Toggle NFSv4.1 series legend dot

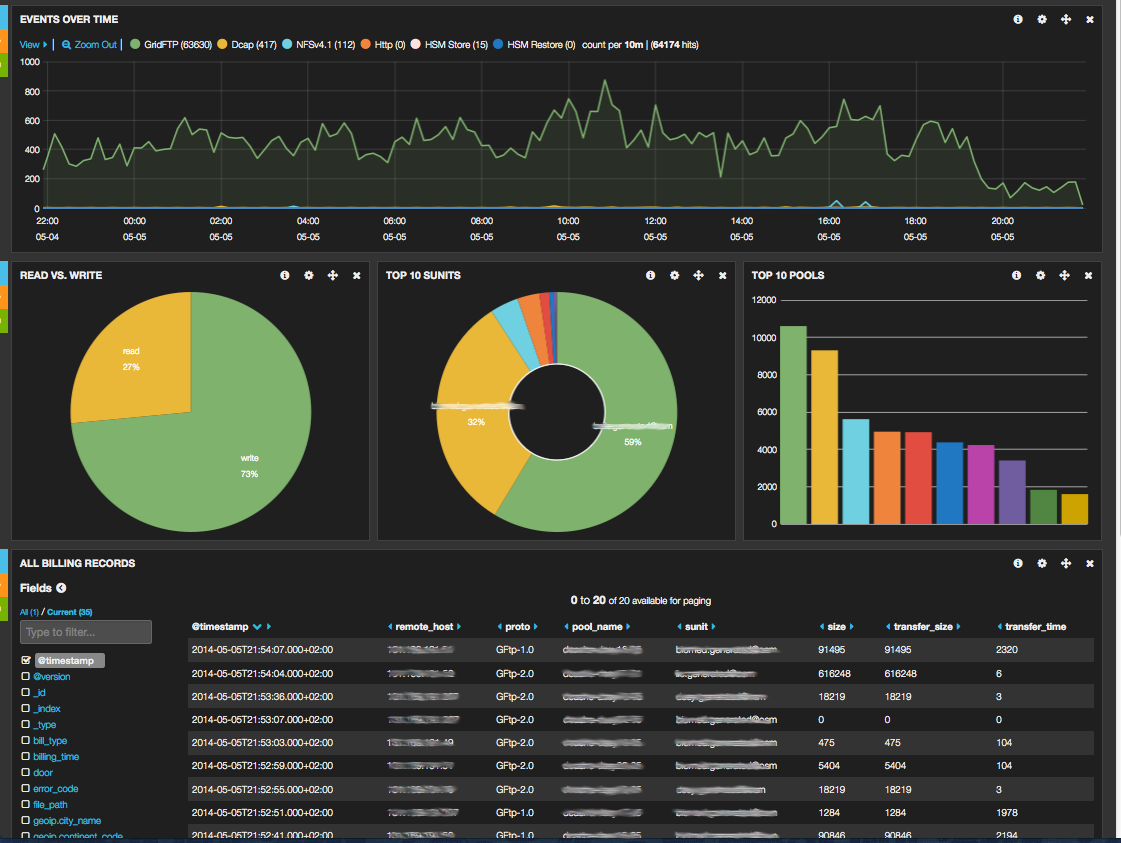coord(287,44)
